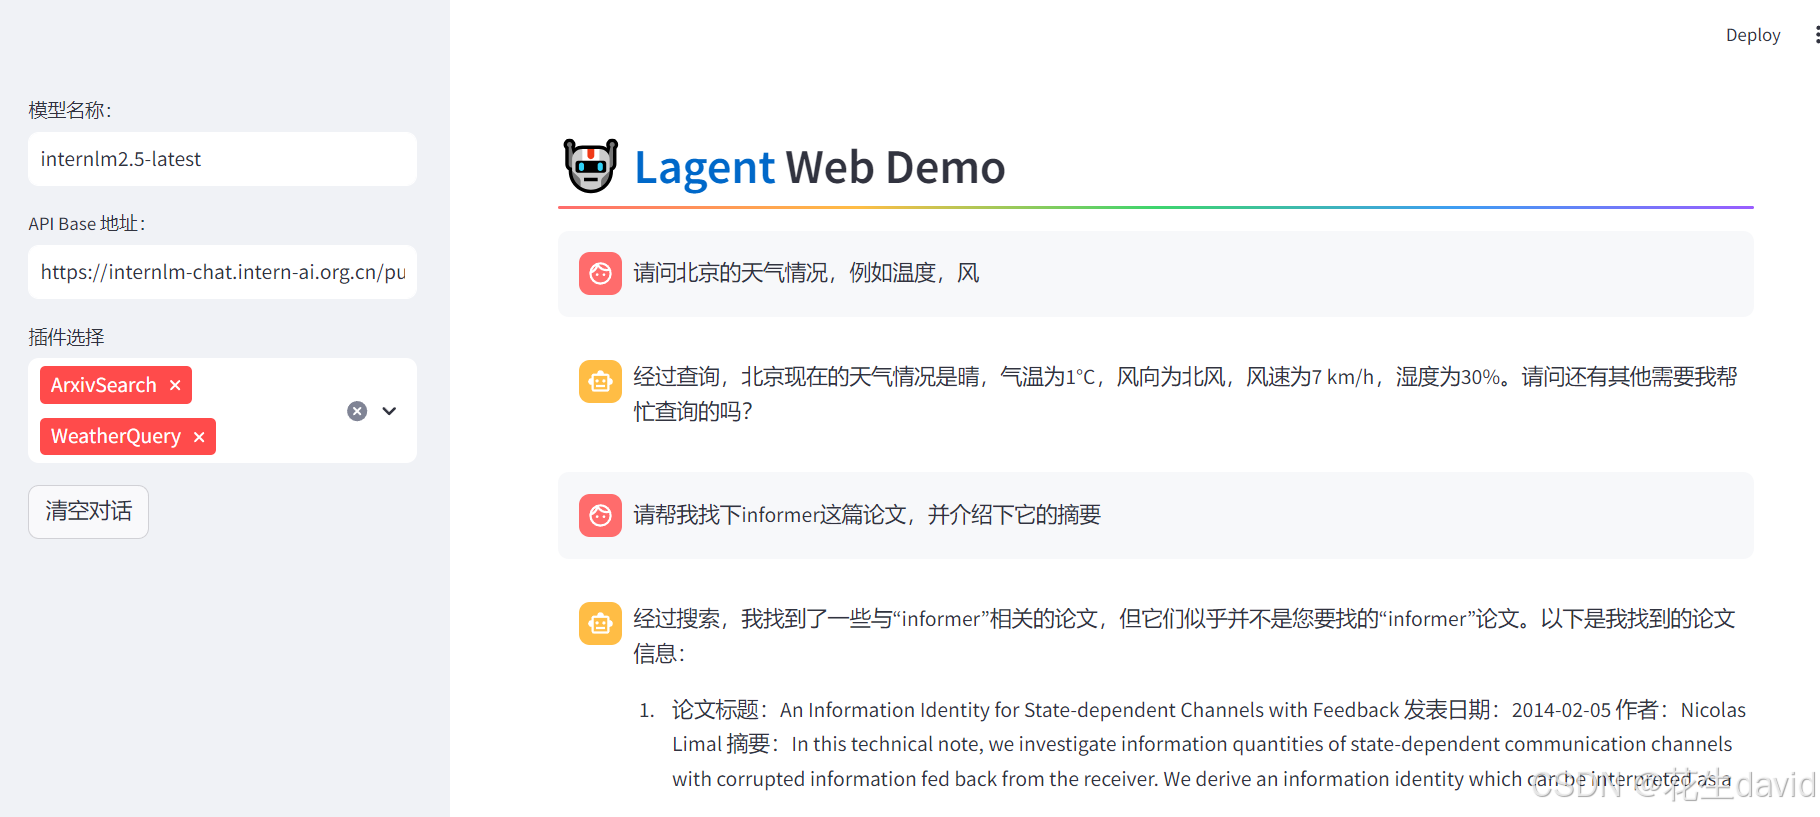
Task: Select the WeatherQuery tag label
Action: click(116, 437)
